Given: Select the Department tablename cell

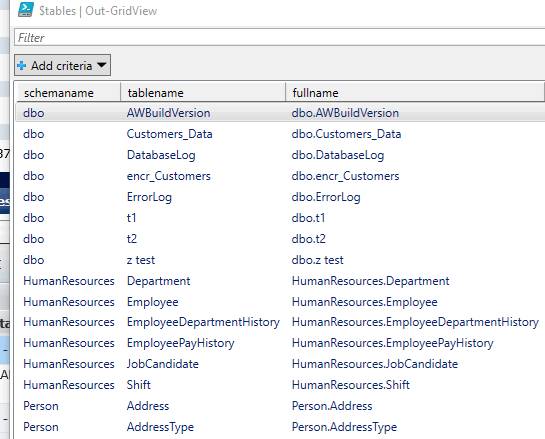Looking at the screenshot, I should click(158, 281).
